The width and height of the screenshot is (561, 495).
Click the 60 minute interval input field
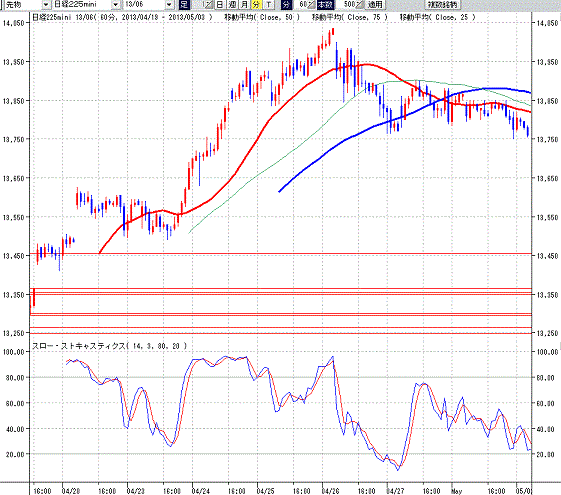pos(301,4)
